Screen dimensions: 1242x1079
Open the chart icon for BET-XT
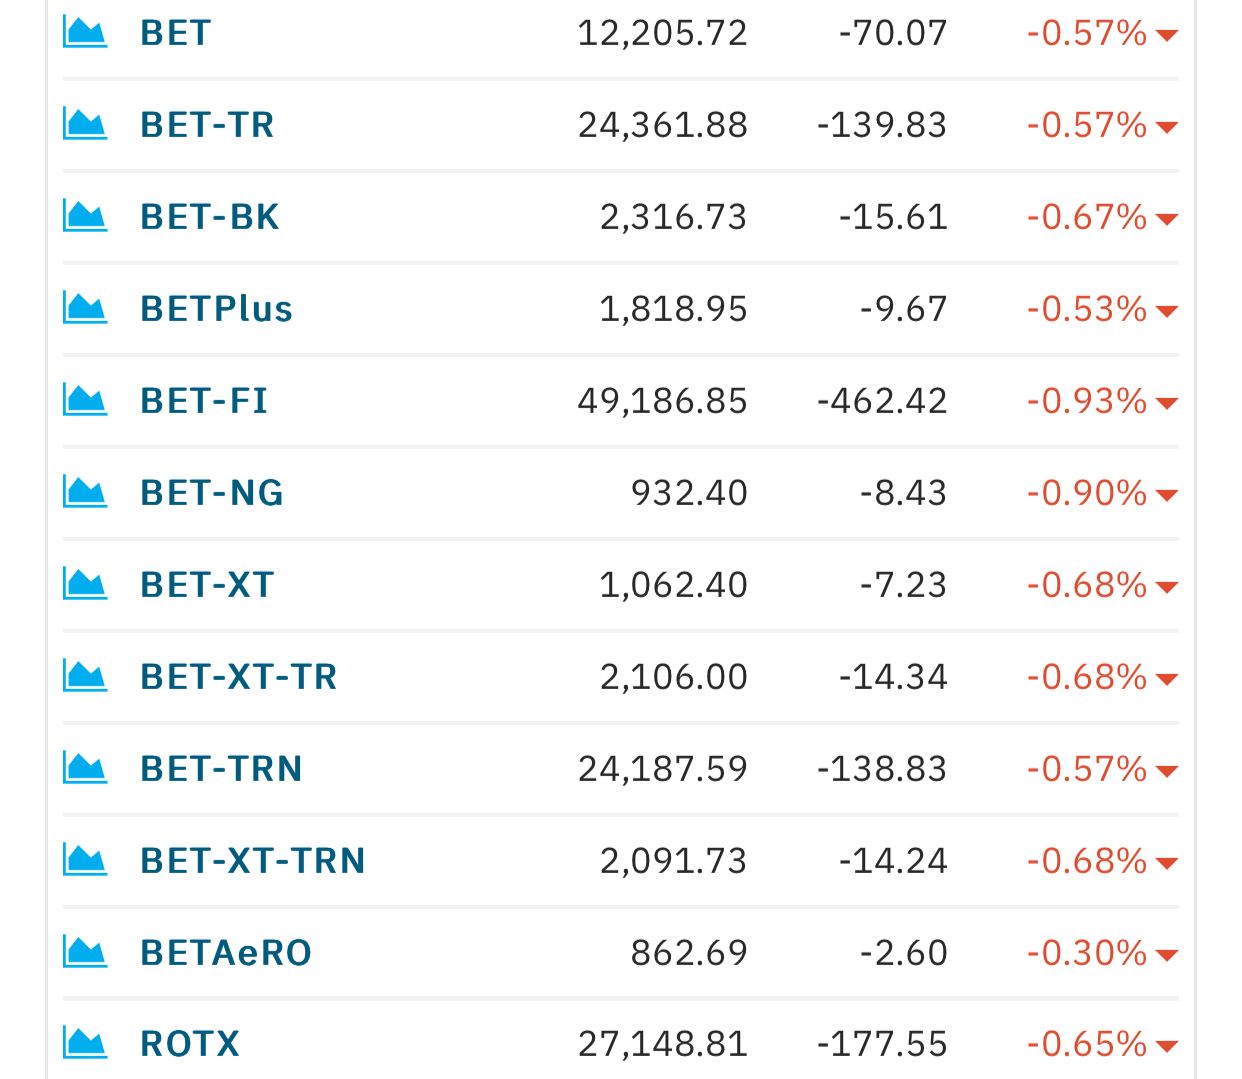click(x=85, y=585)
